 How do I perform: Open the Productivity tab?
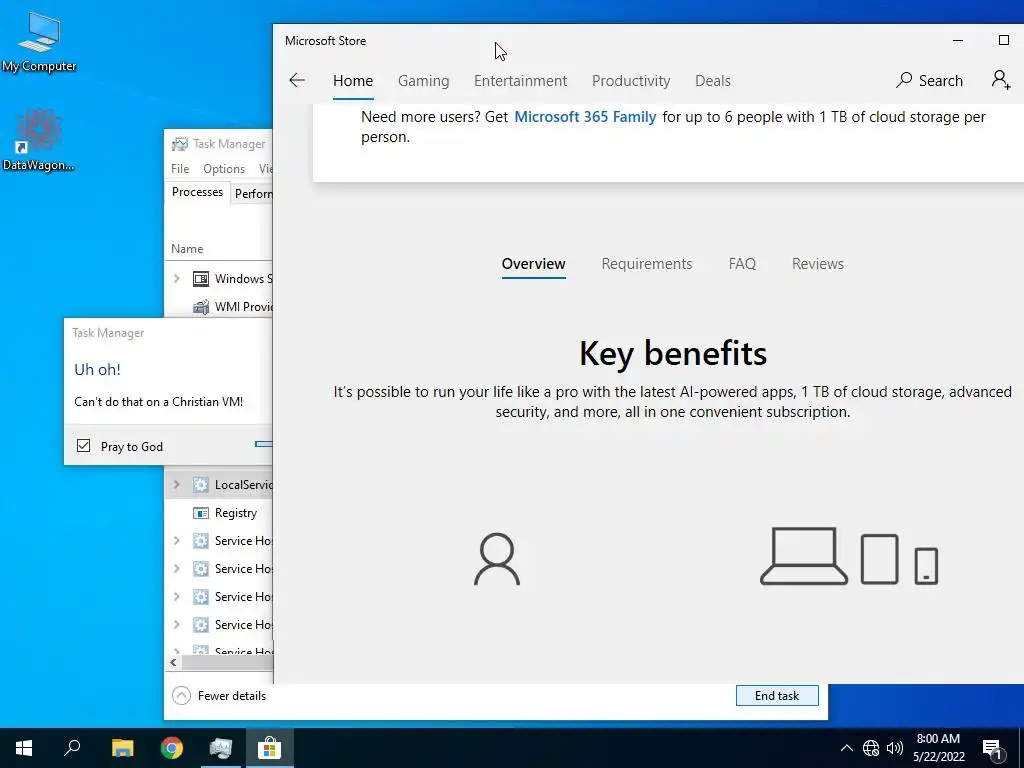point(631,81)
